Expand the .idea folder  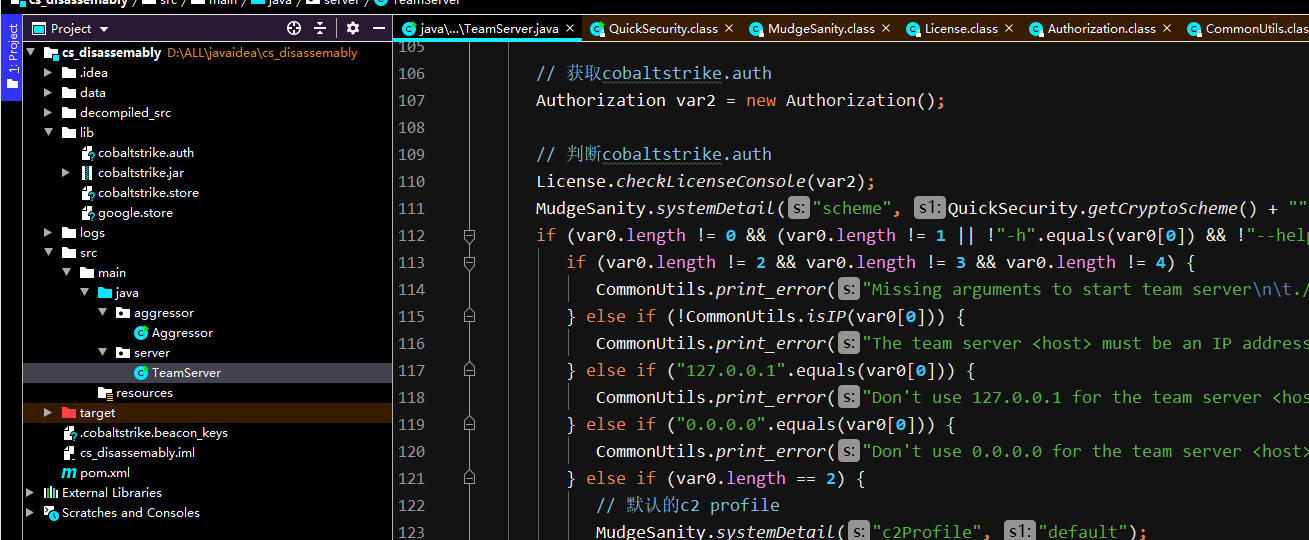coord(49,73)
